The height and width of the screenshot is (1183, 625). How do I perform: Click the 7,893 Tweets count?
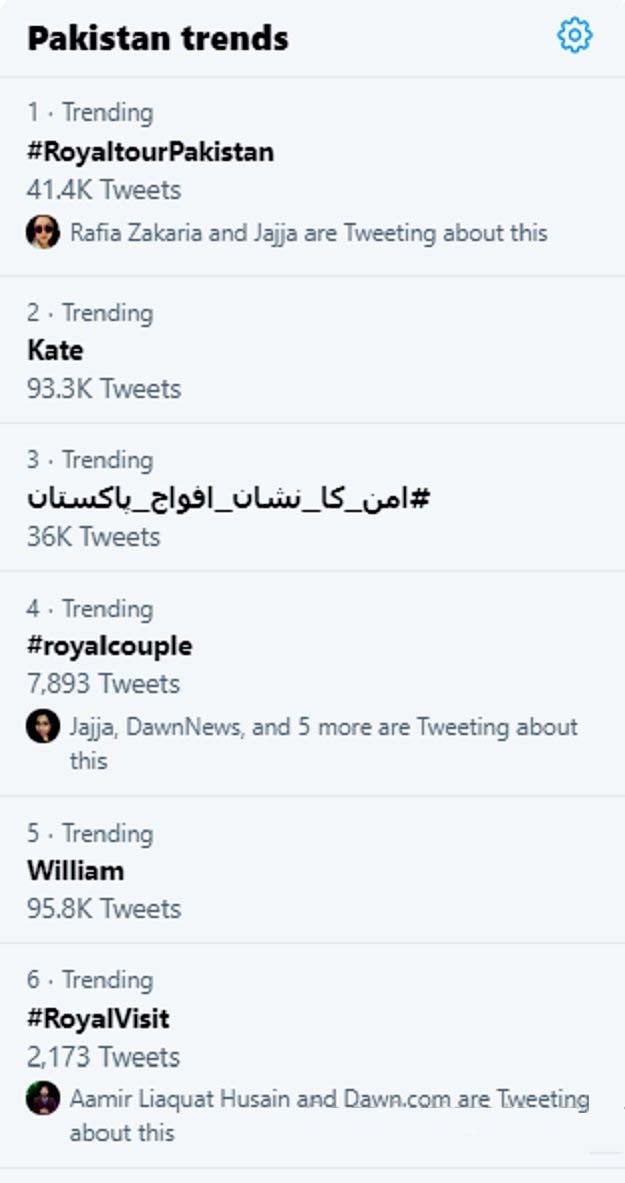[x=104, y=684]
